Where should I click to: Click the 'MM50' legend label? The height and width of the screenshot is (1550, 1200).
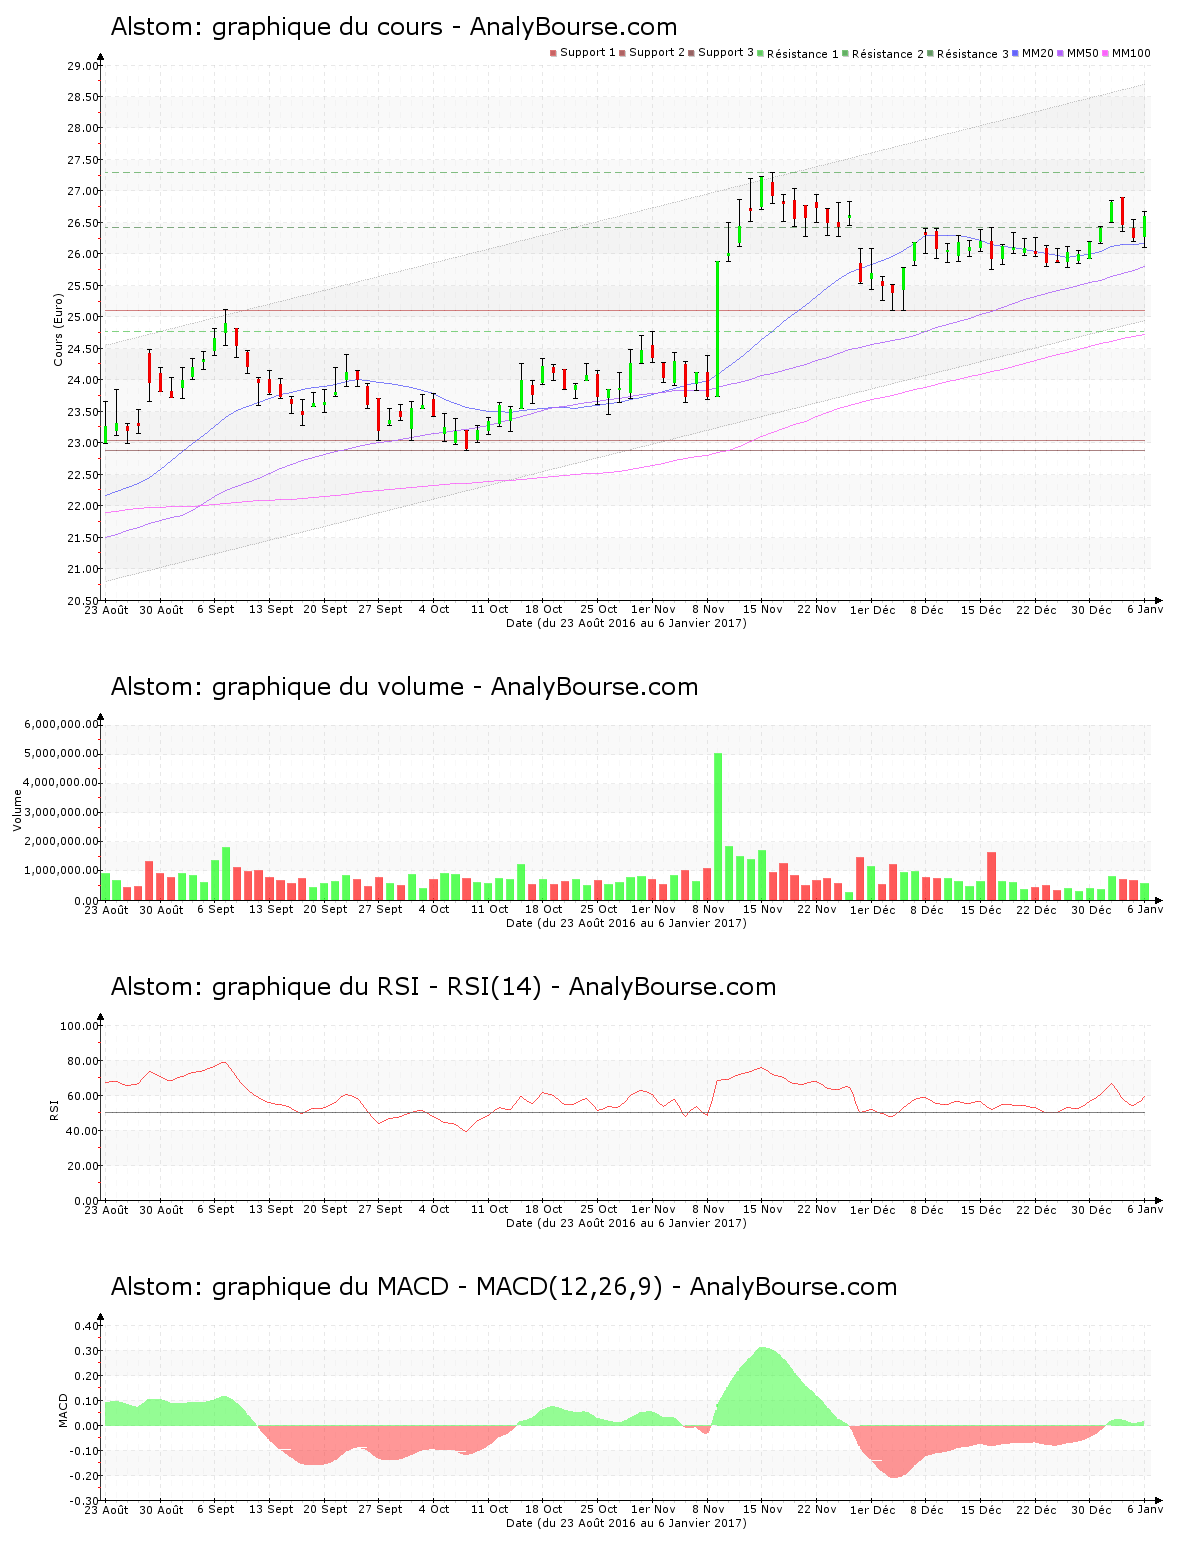1083,53
